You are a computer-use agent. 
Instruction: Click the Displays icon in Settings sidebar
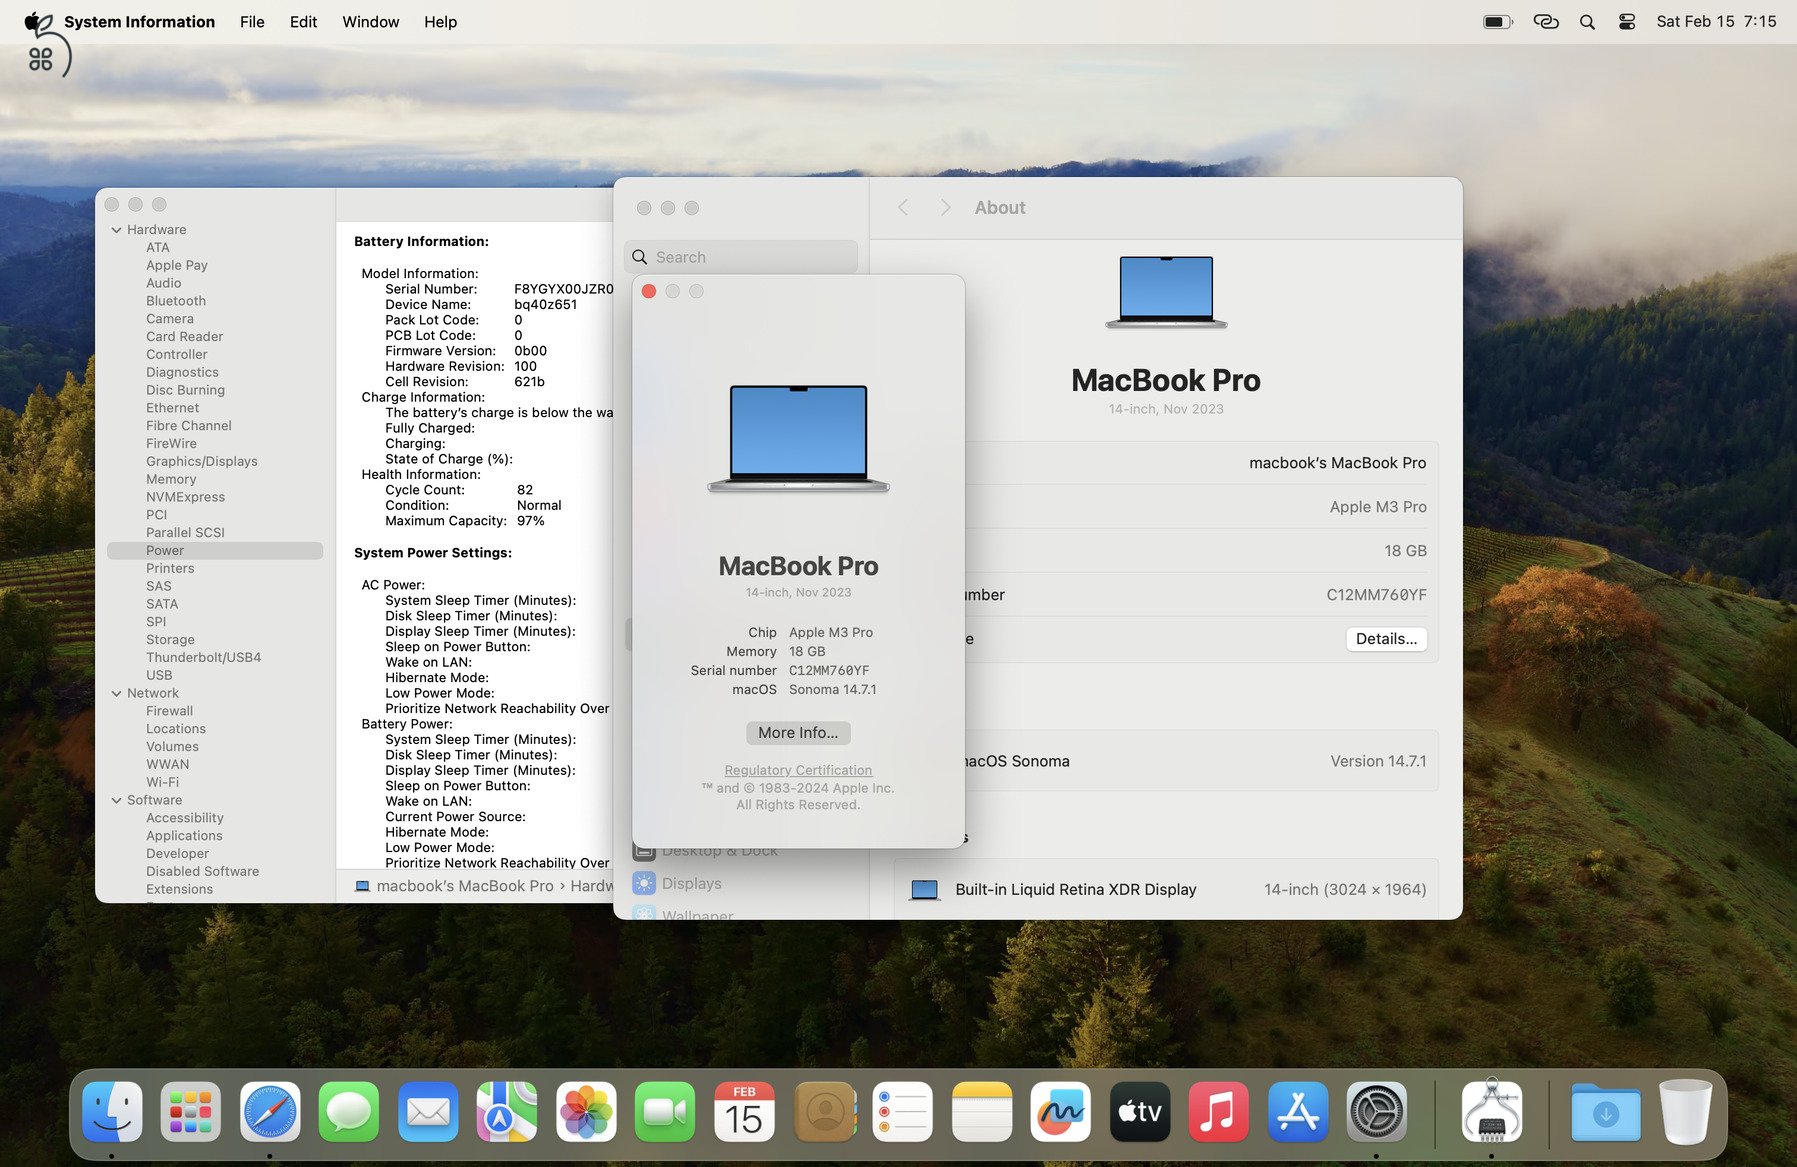click(x=644, y=883)
